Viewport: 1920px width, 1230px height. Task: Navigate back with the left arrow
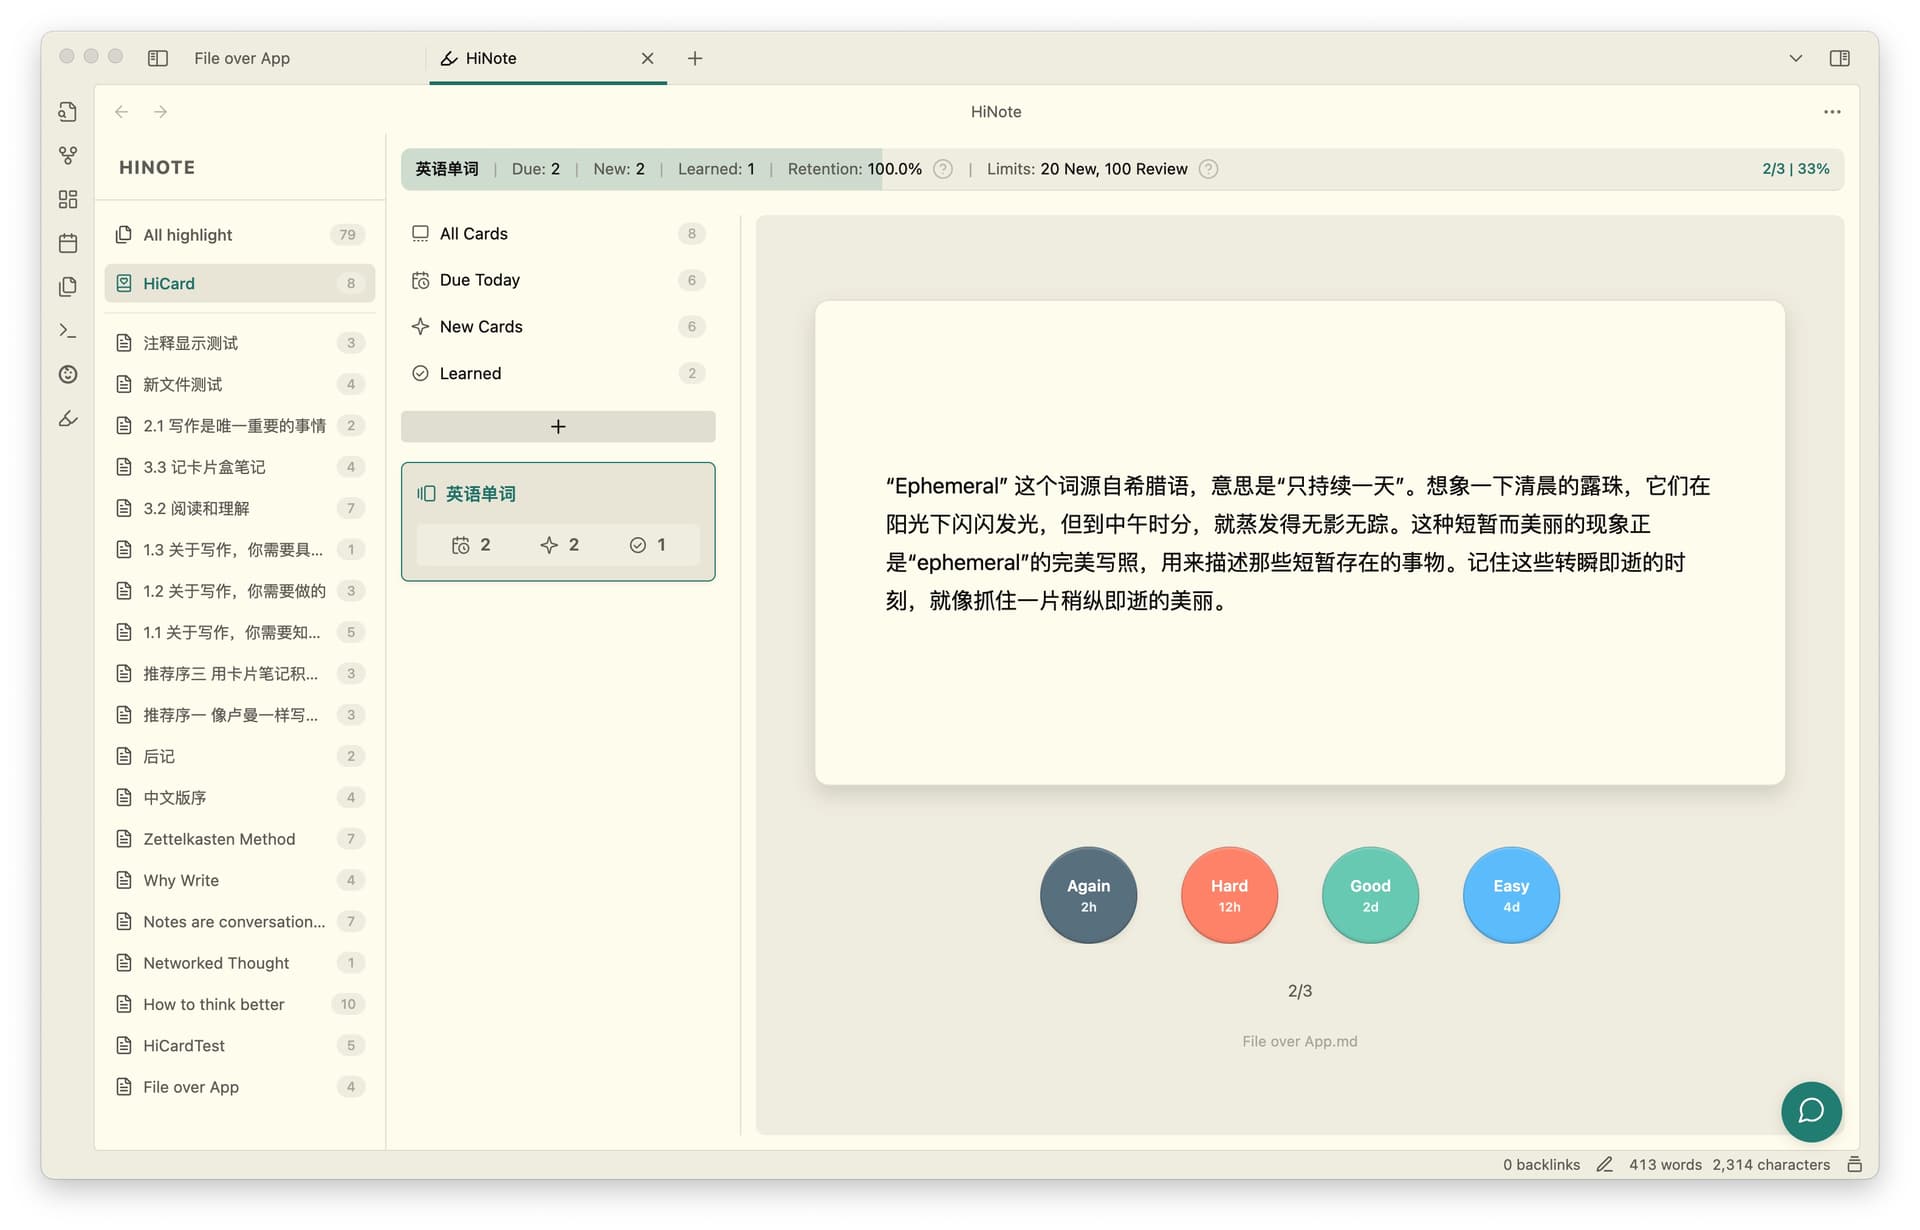click(122, 112)
